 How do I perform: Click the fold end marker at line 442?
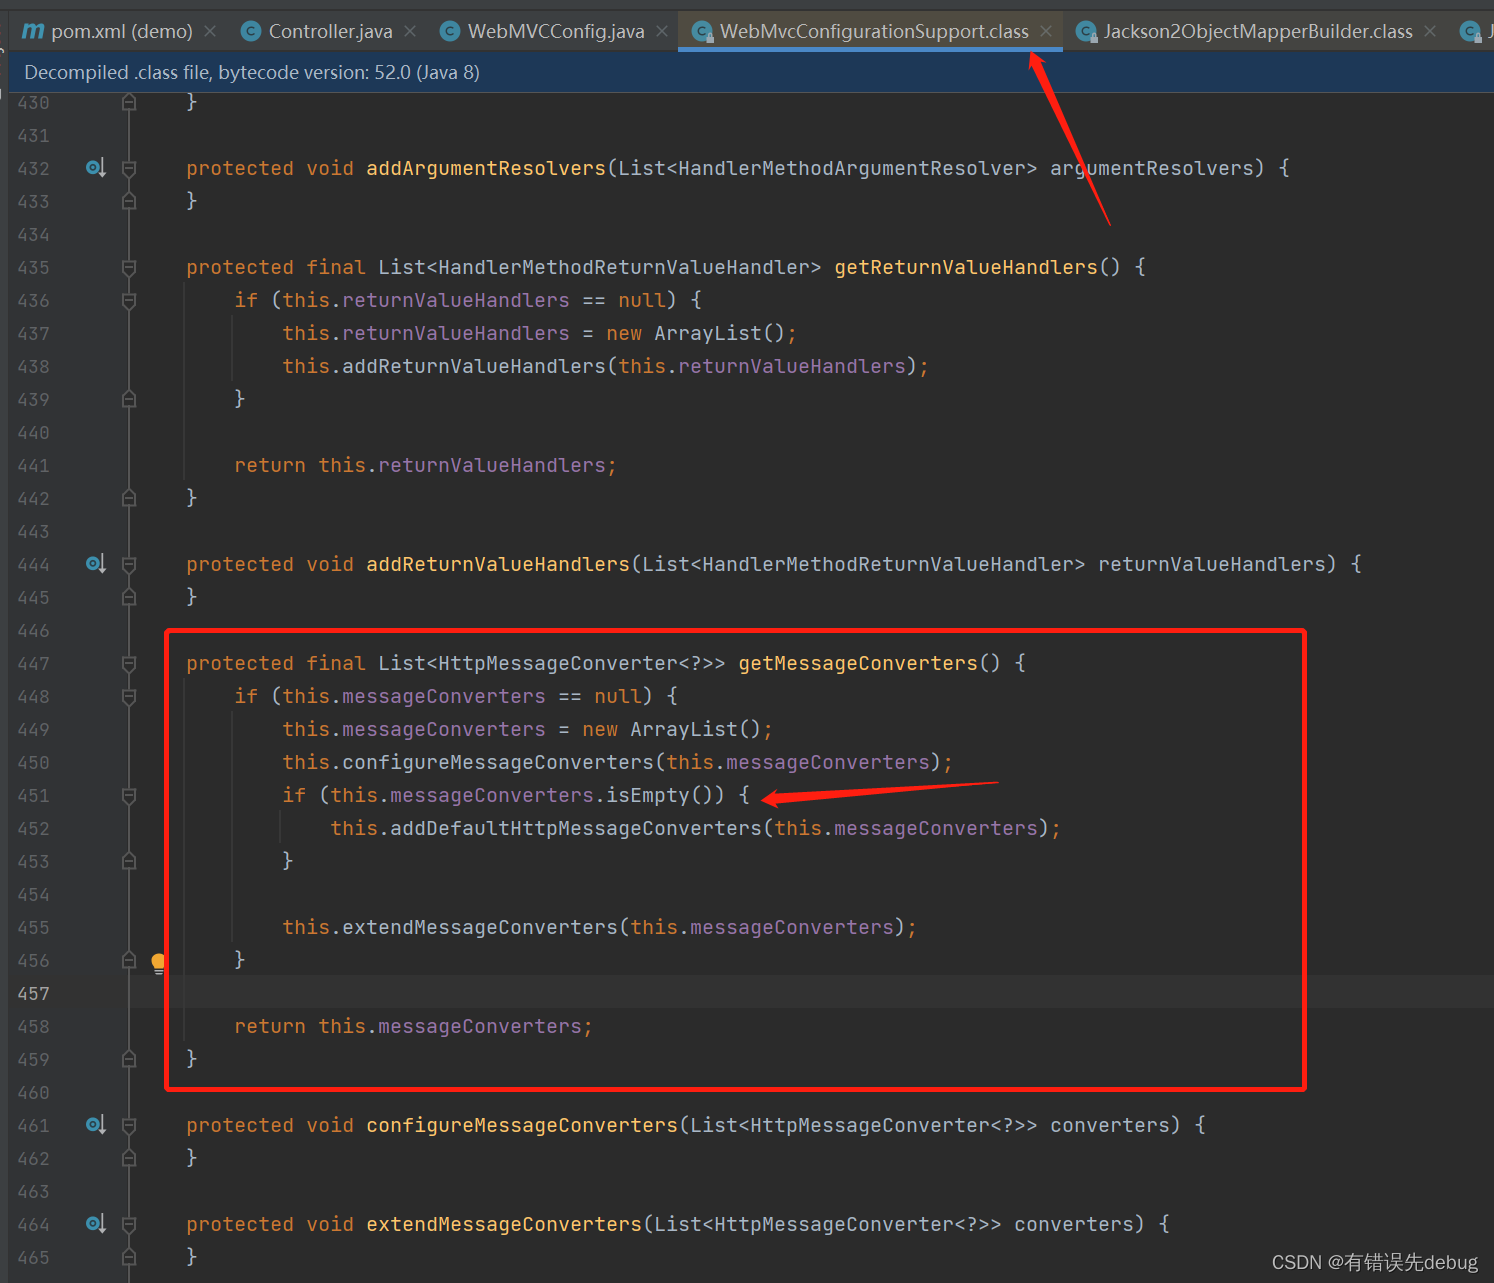tap(129, 498)
